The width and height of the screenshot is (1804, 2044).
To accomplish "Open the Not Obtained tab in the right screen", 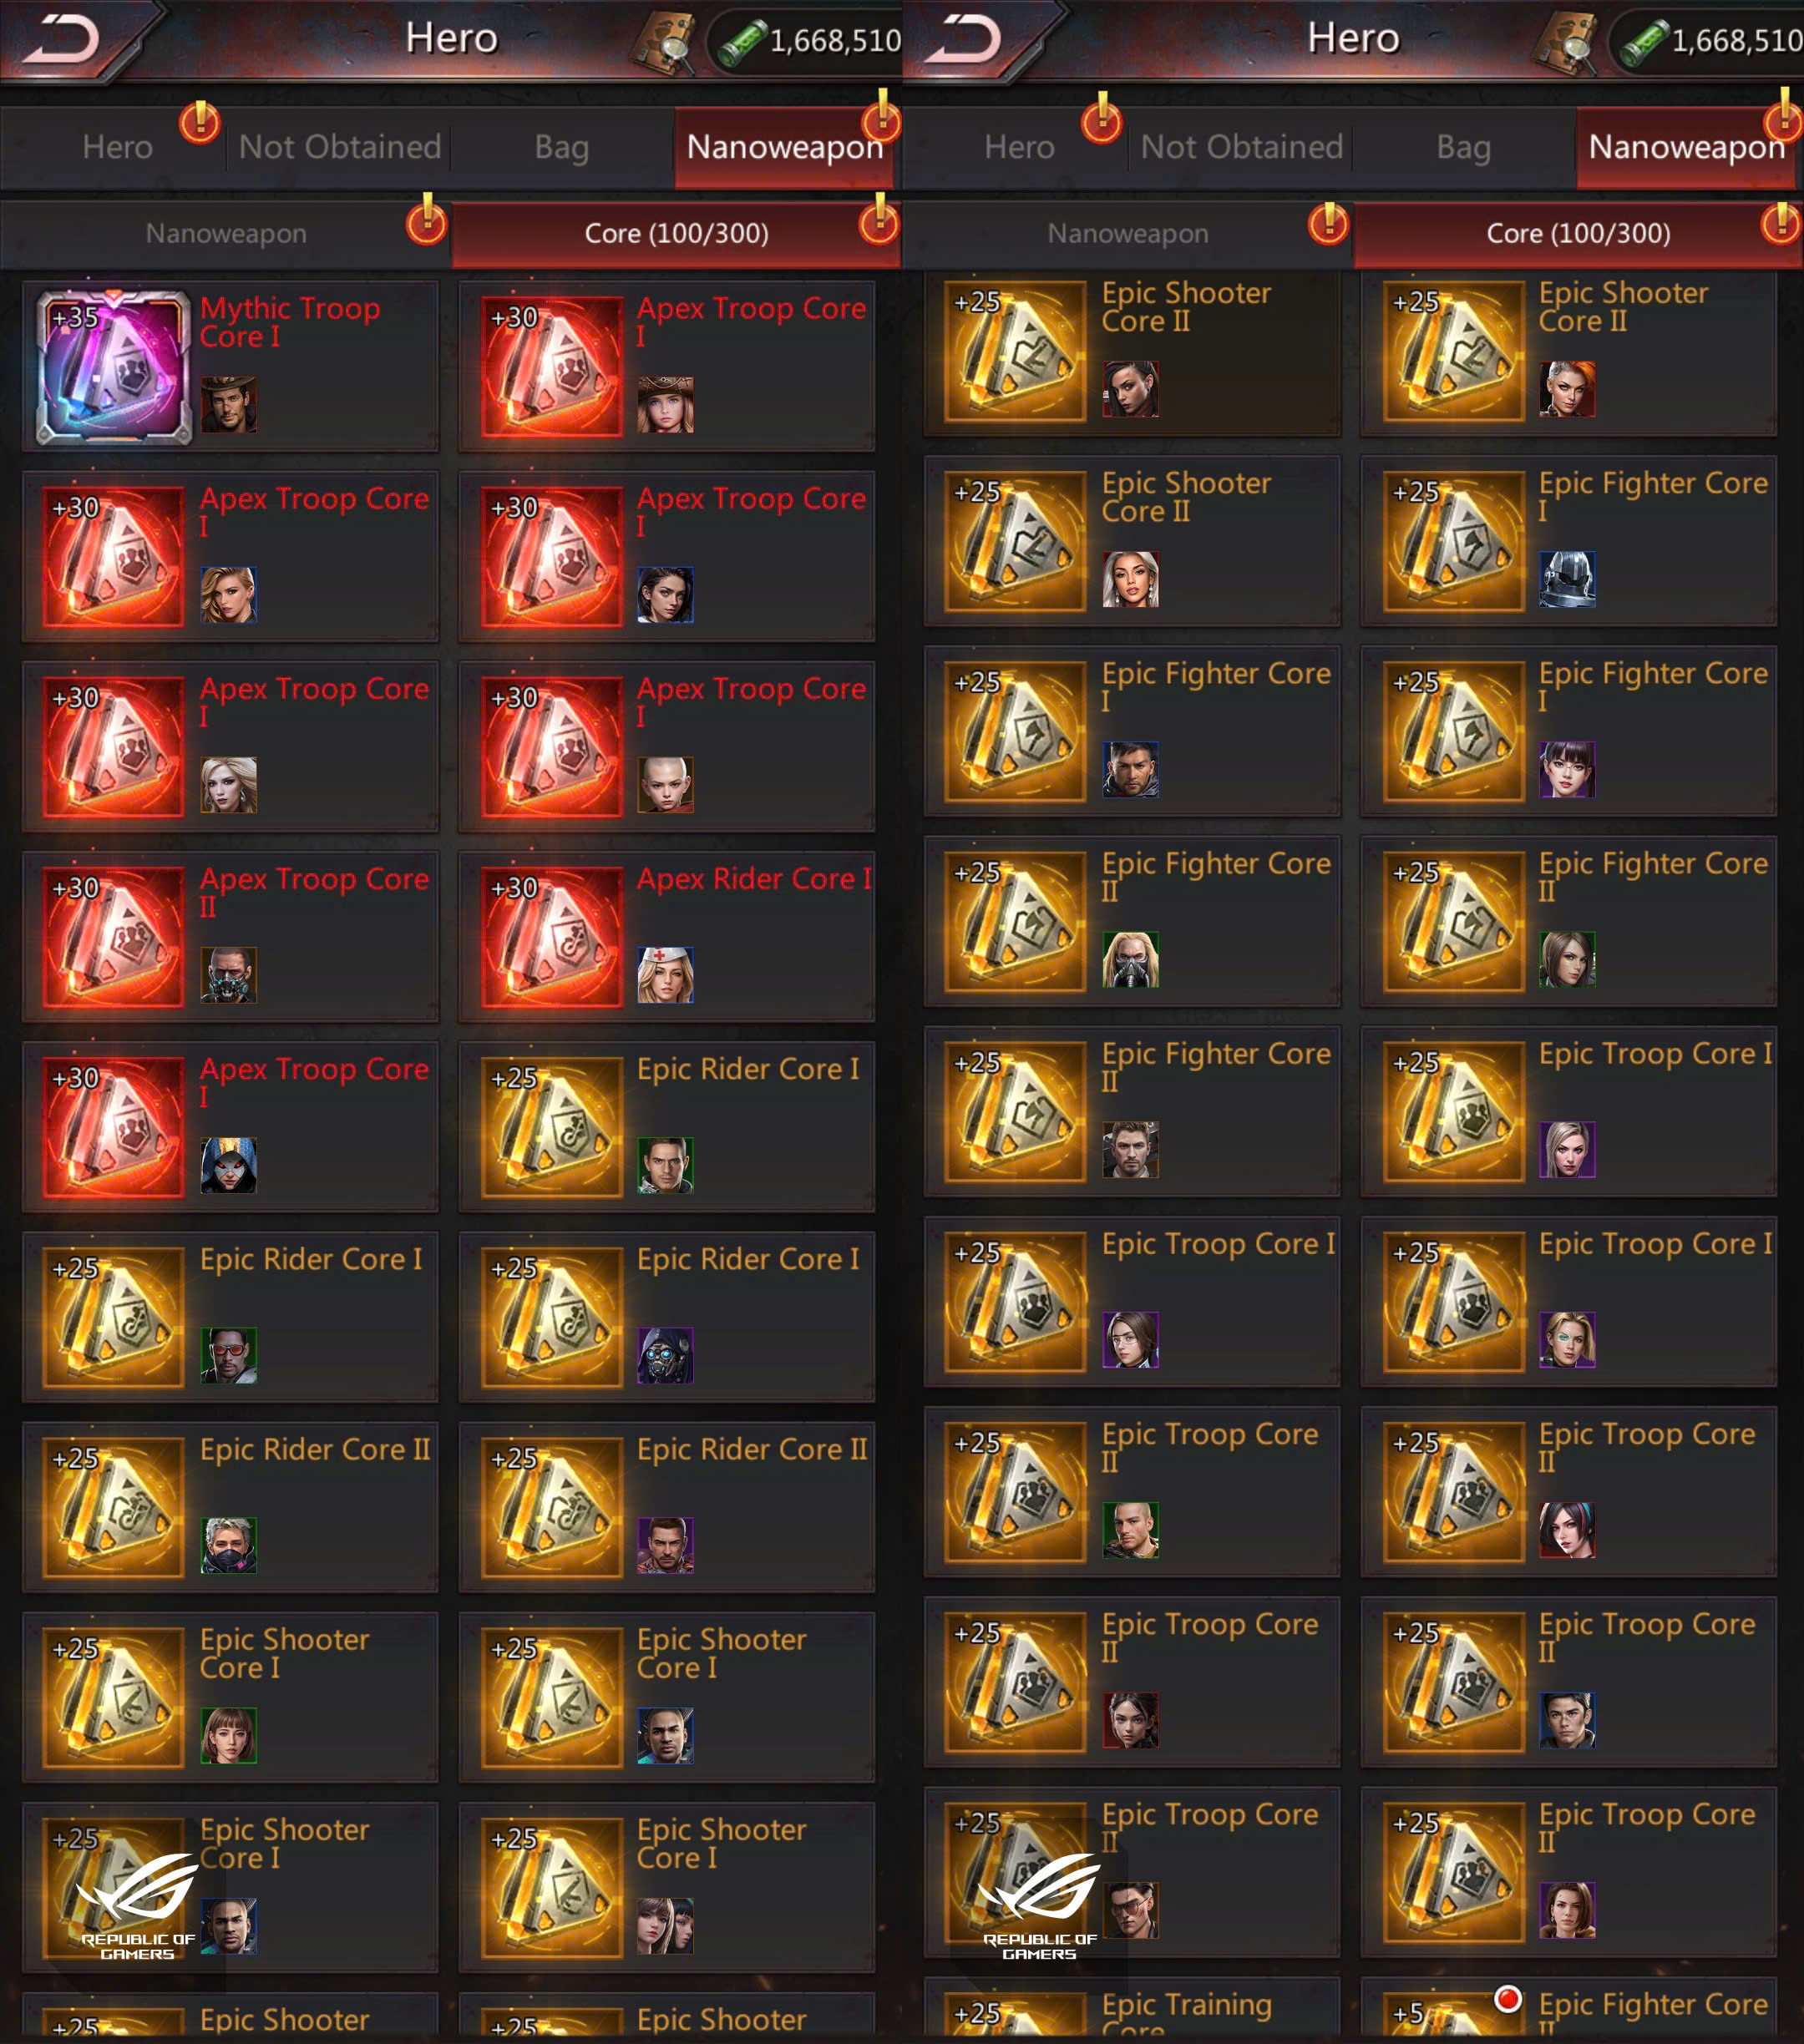I will point(1241,147).
